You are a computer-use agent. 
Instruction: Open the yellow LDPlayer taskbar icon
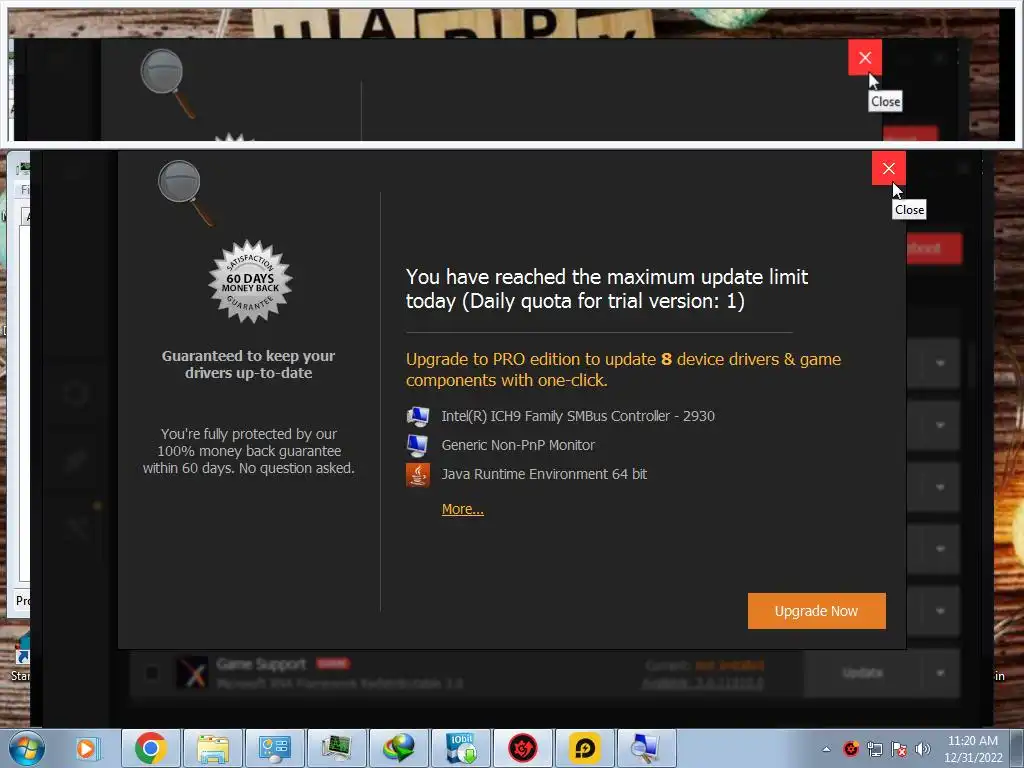[585, 748]
